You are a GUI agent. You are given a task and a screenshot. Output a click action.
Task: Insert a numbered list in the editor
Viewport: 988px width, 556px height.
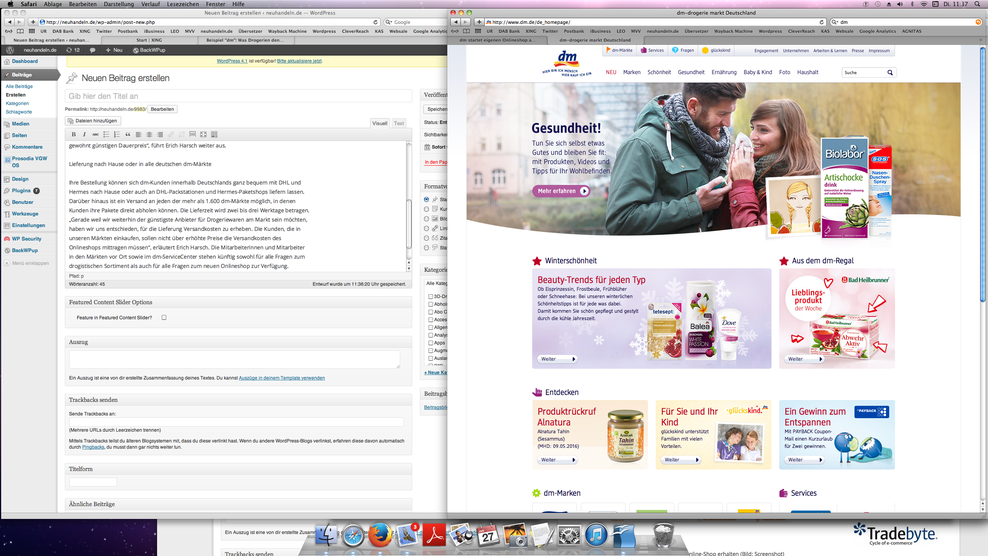(117, 134)
